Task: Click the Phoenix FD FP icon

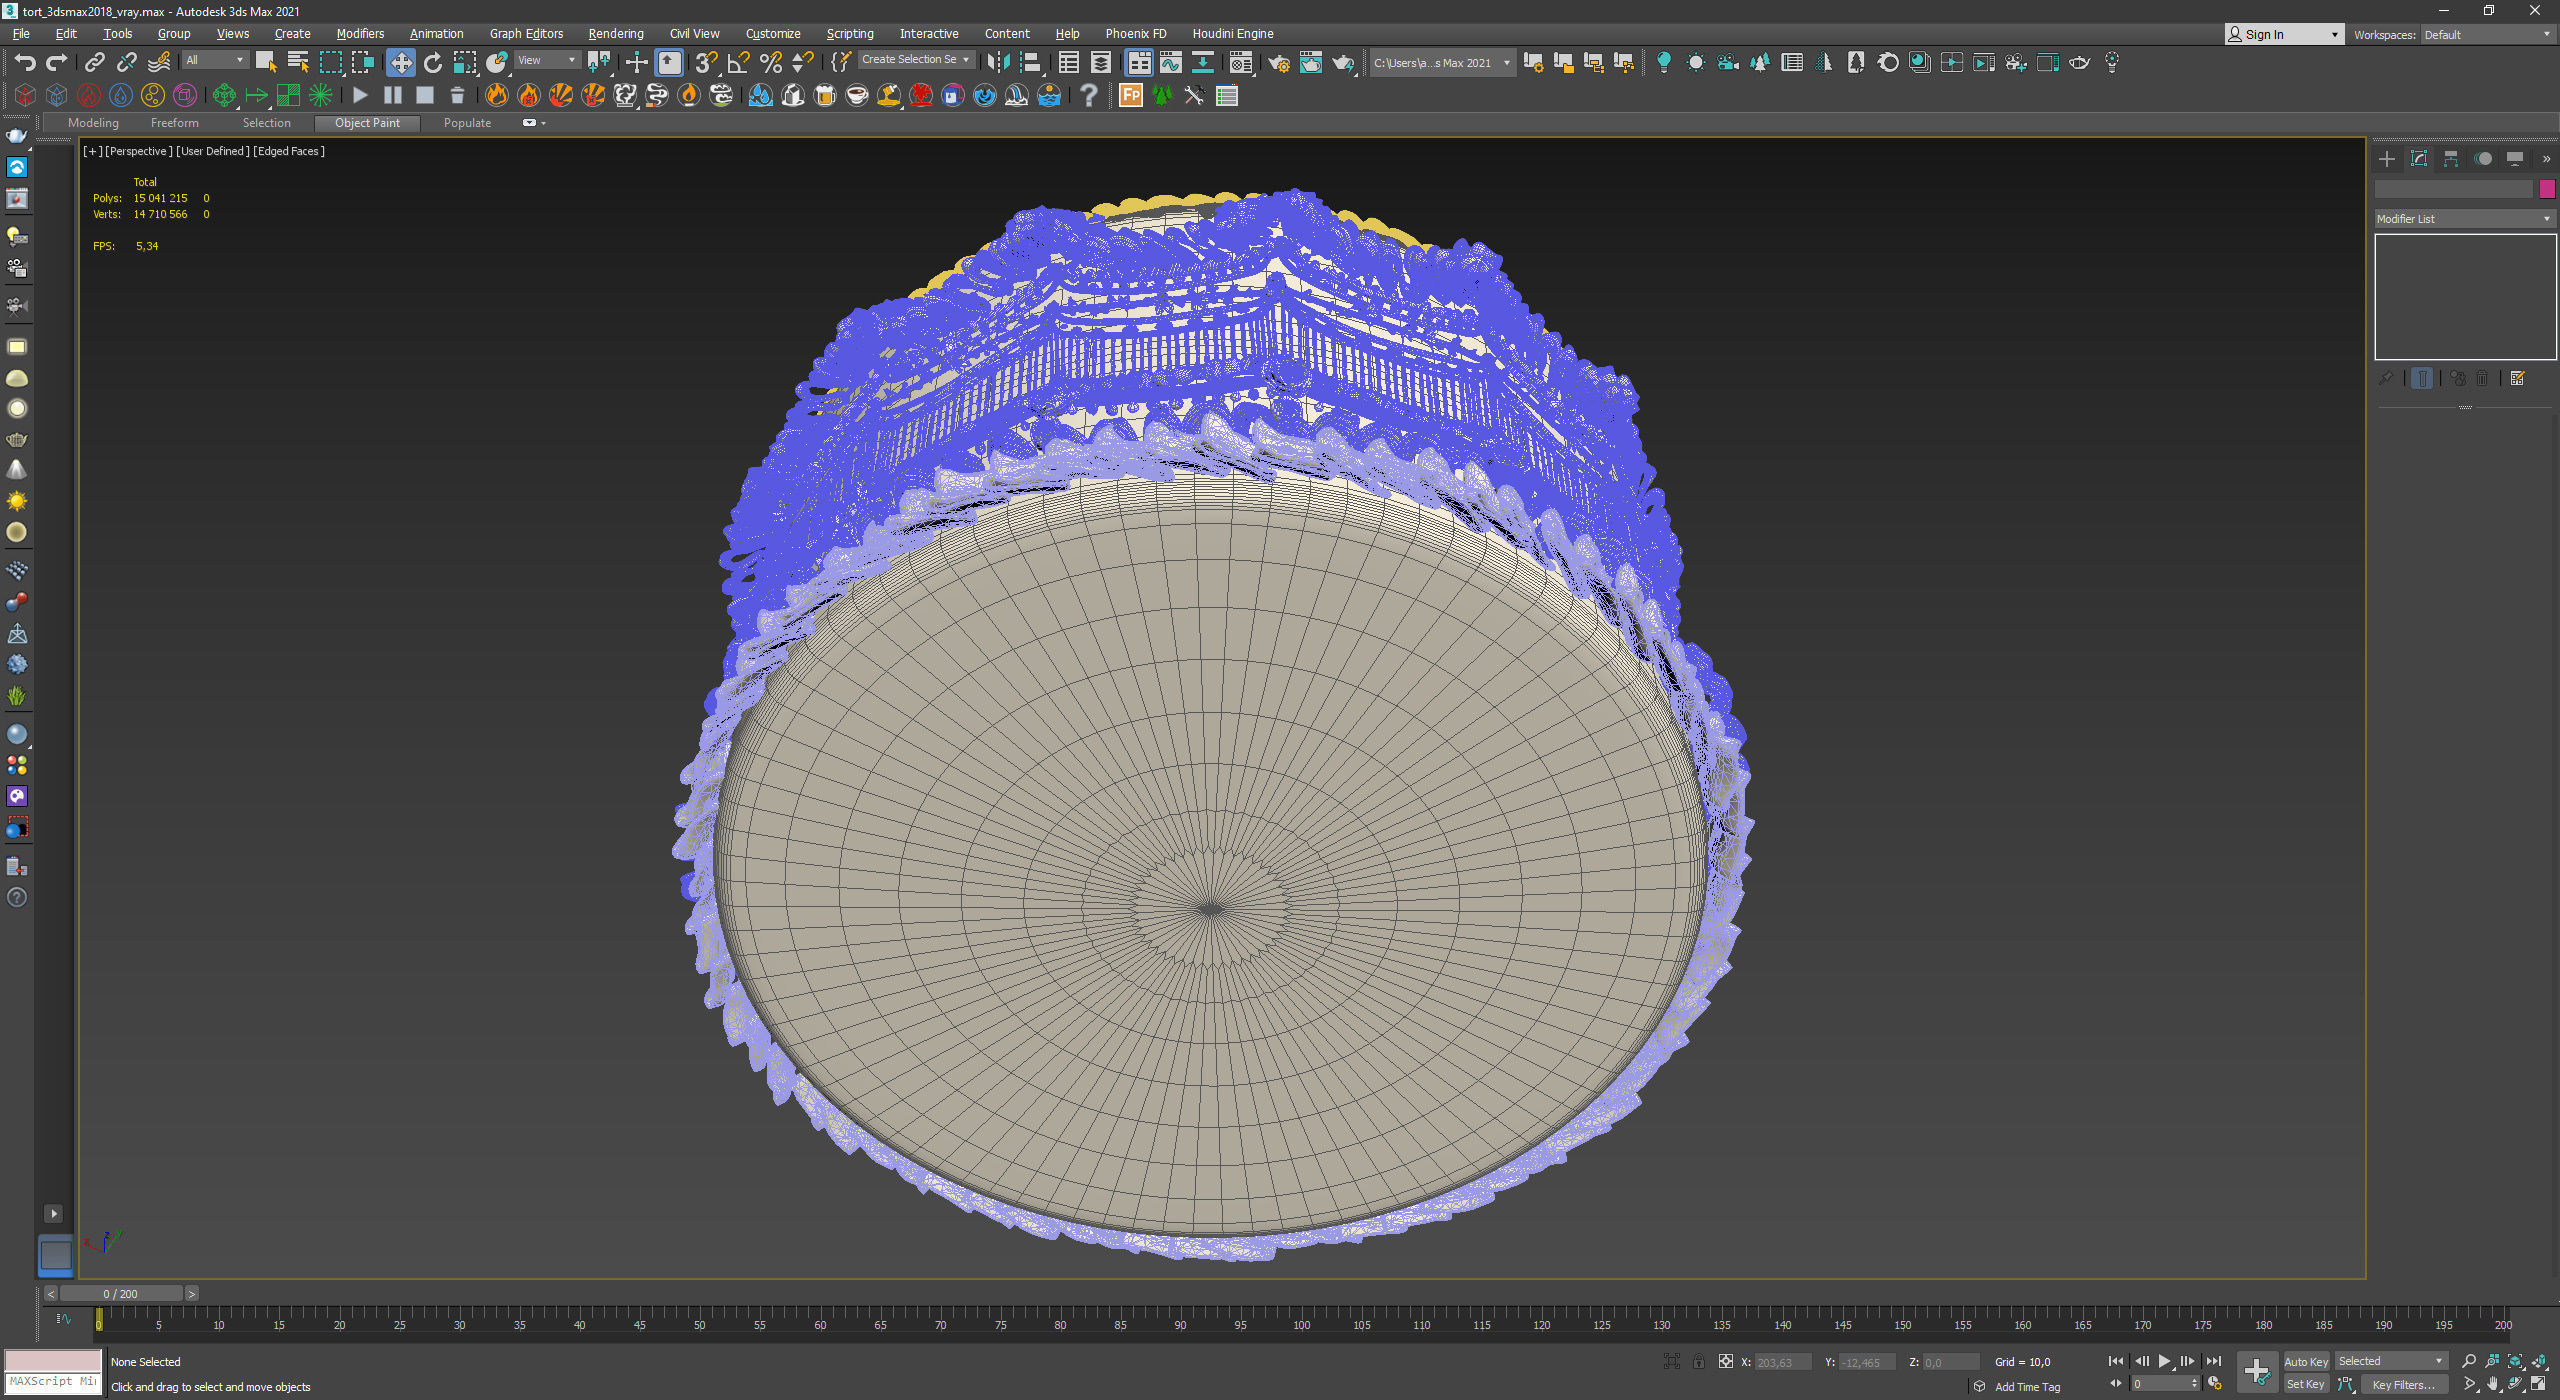Action: (1130, 95)
